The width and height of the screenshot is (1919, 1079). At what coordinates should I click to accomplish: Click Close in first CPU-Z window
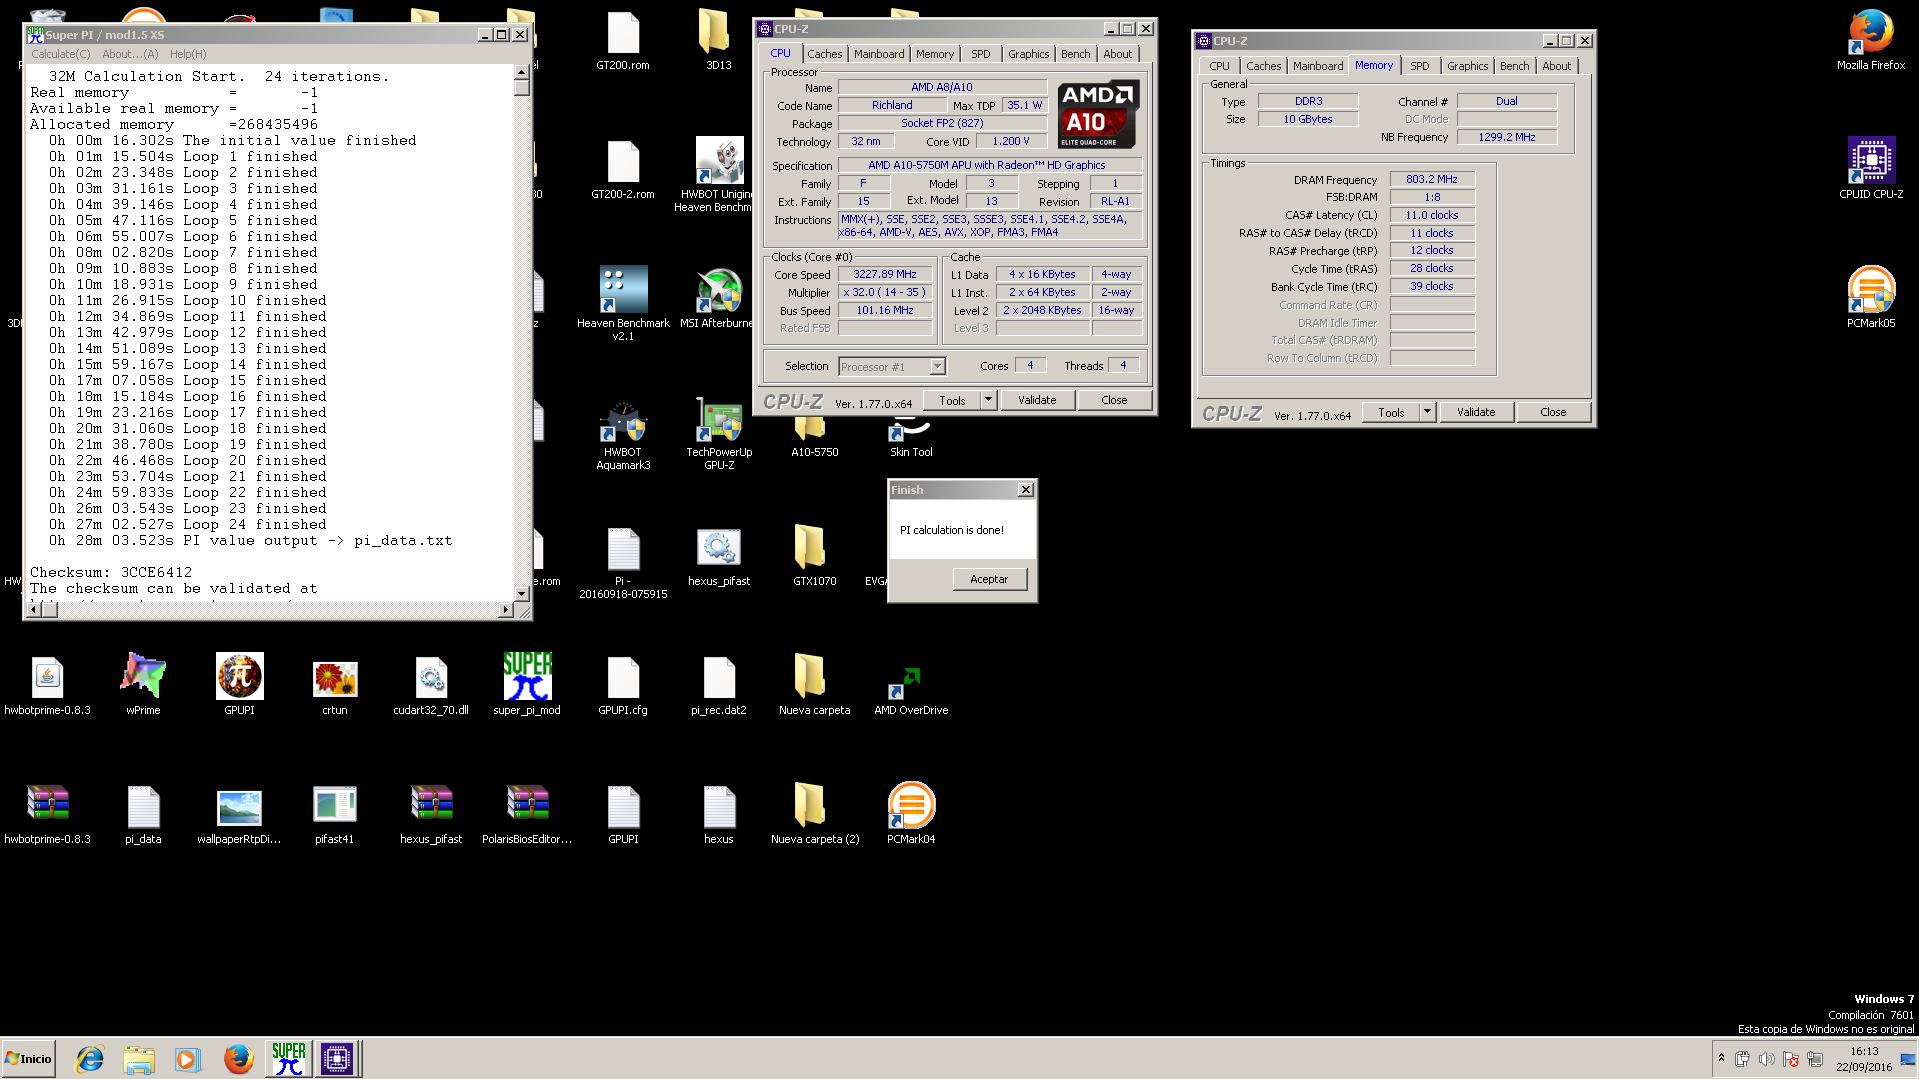(1114, 400)
